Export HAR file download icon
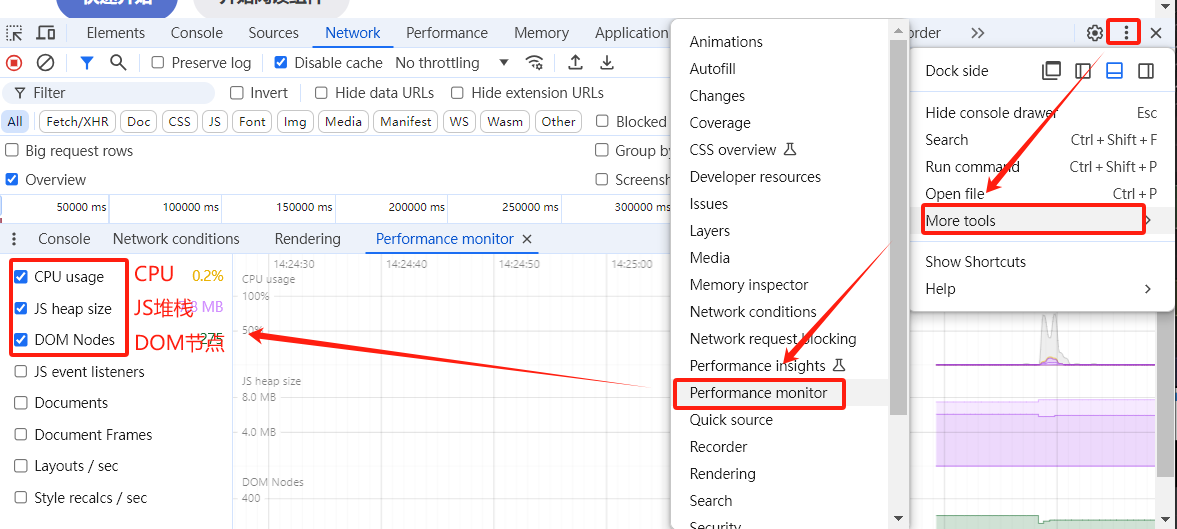 pos(607,62)
